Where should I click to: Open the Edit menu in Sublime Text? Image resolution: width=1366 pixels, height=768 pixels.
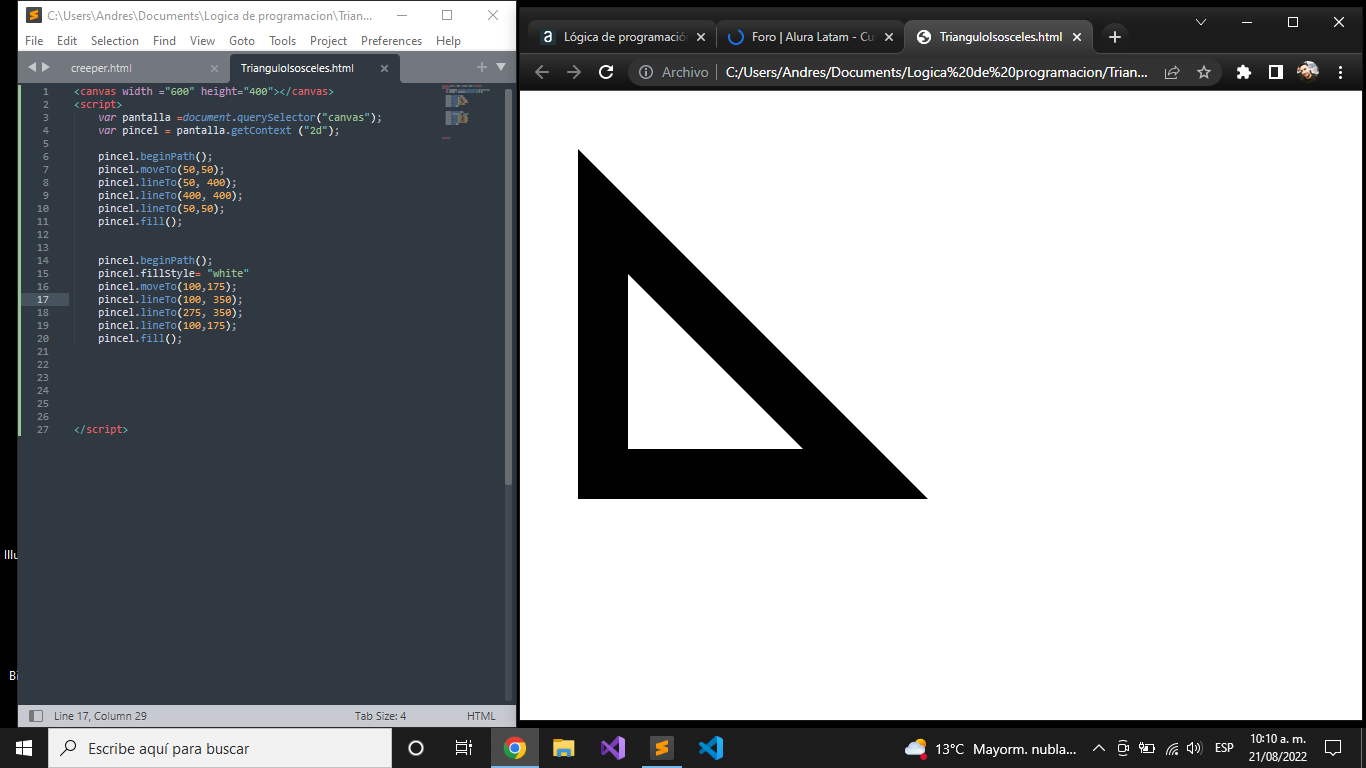coord(67,41)
